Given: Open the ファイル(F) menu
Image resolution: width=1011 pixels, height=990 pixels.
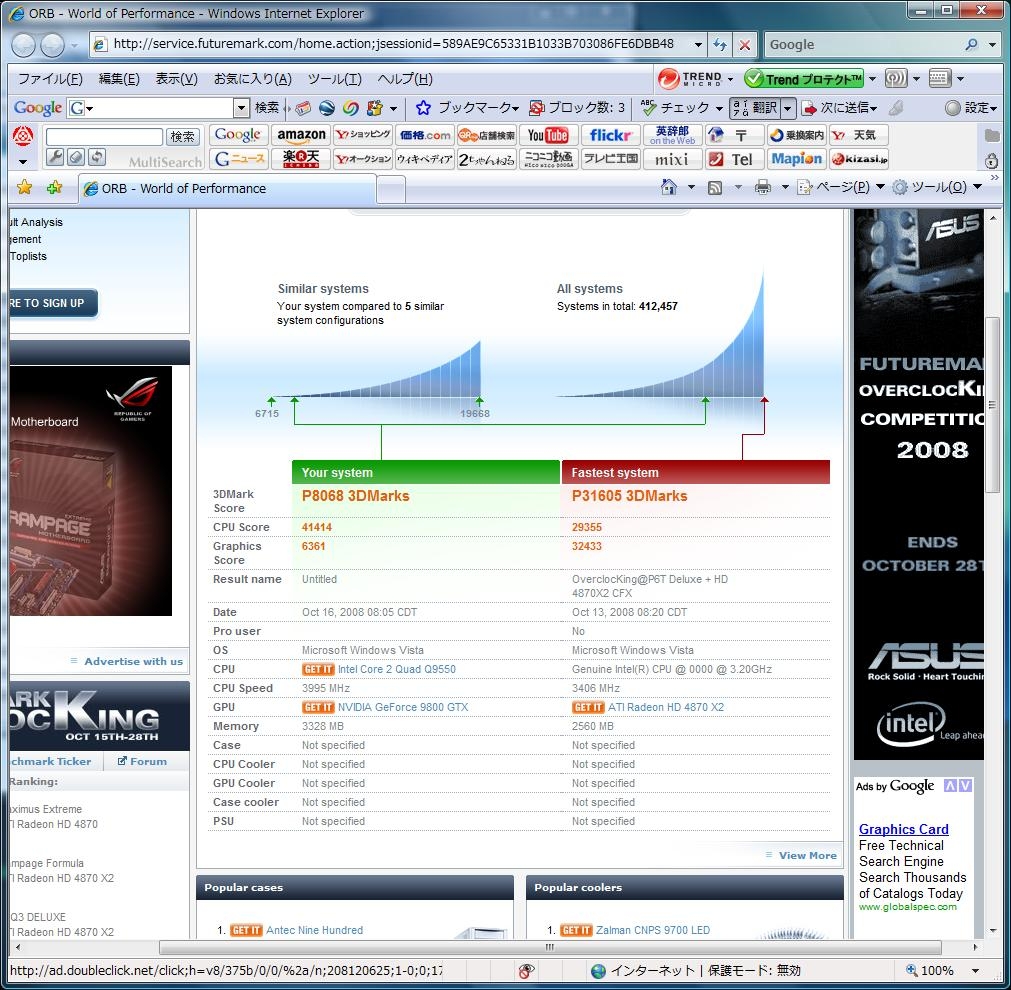Looking at the screenshot, I should click(50, 79).
